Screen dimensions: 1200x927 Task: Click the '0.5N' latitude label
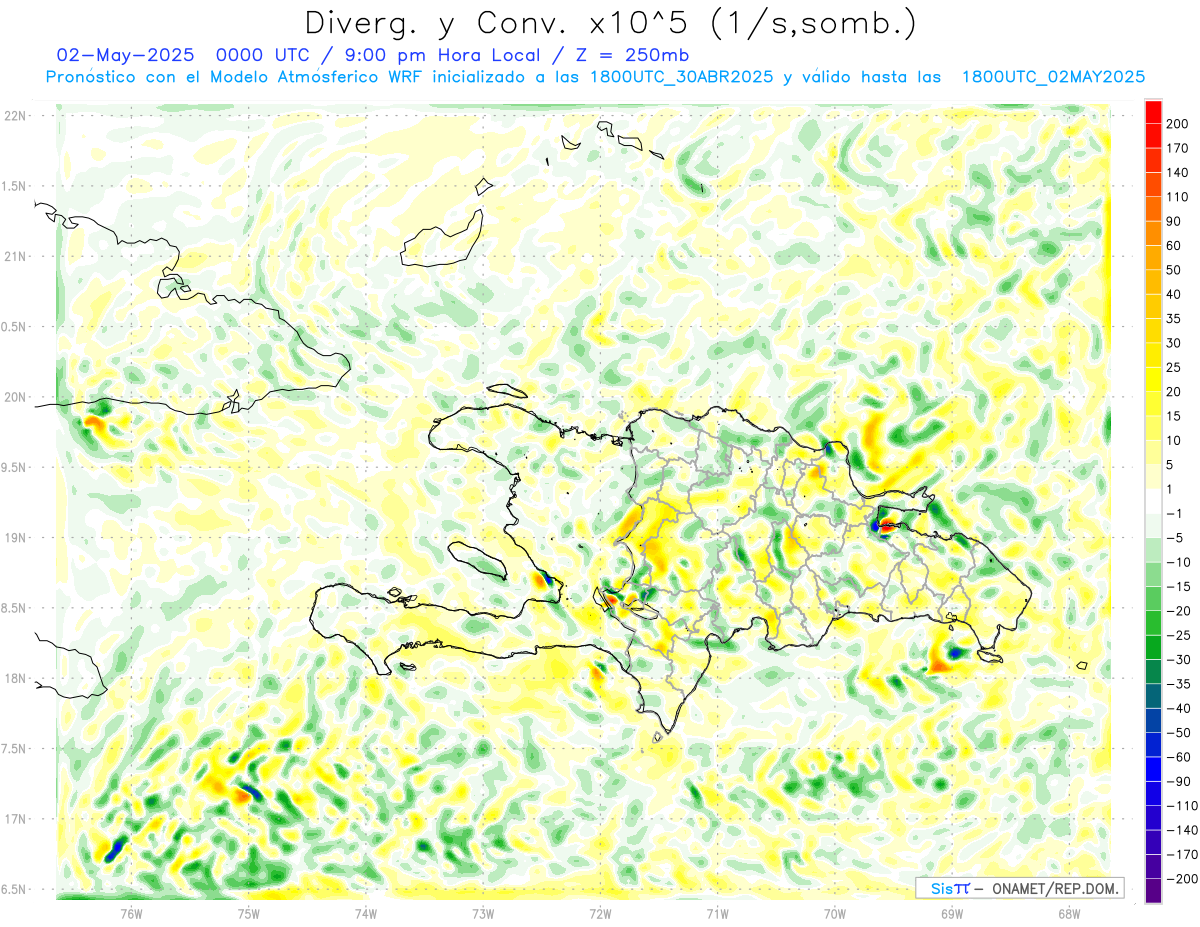13,327
